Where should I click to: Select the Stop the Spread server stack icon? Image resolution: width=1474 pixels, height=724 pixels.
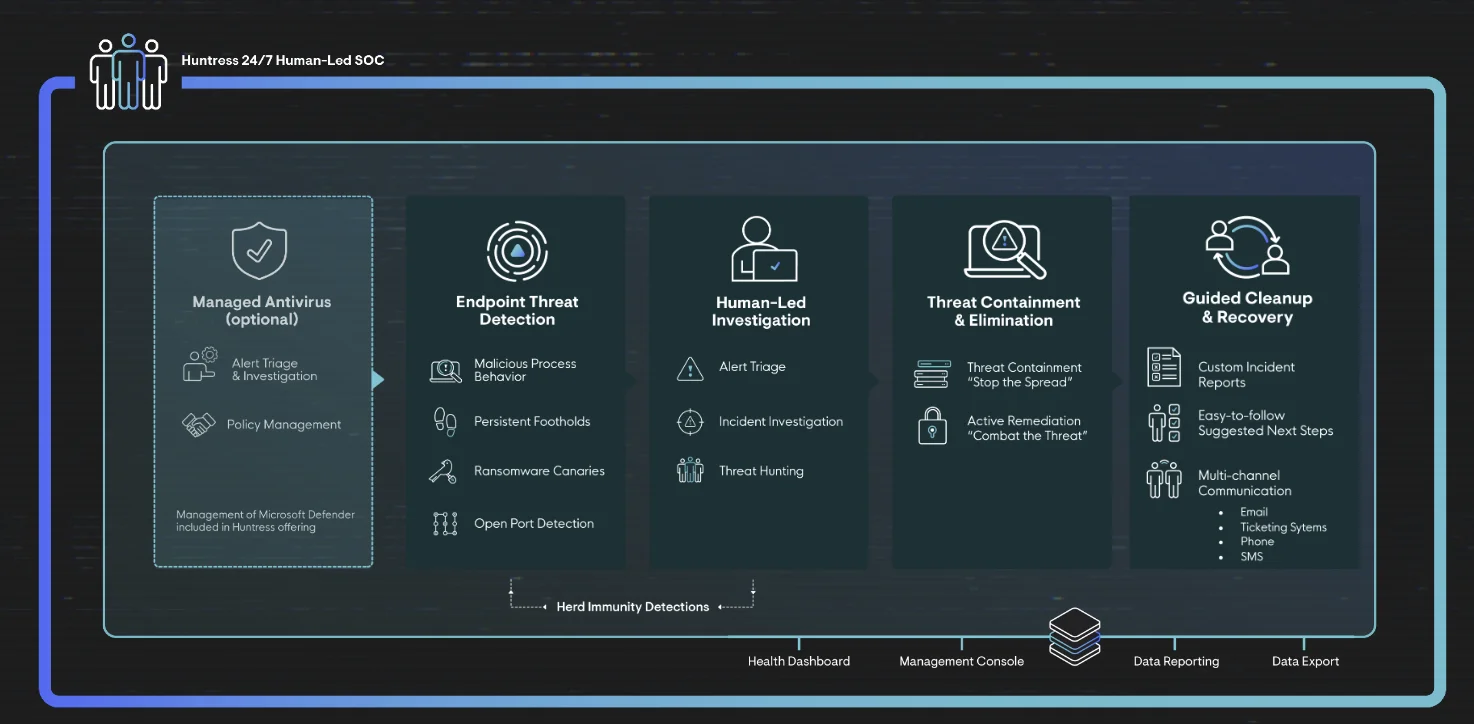tap(931, 375)
